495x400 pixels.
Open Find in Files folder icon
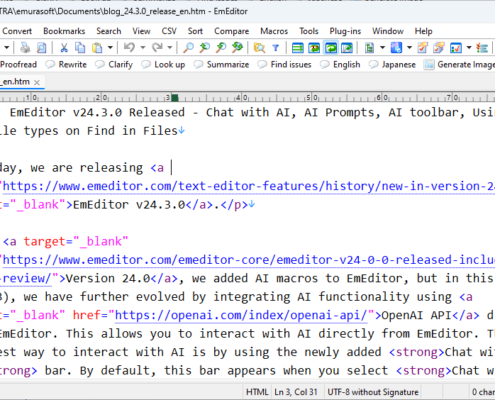259,48
